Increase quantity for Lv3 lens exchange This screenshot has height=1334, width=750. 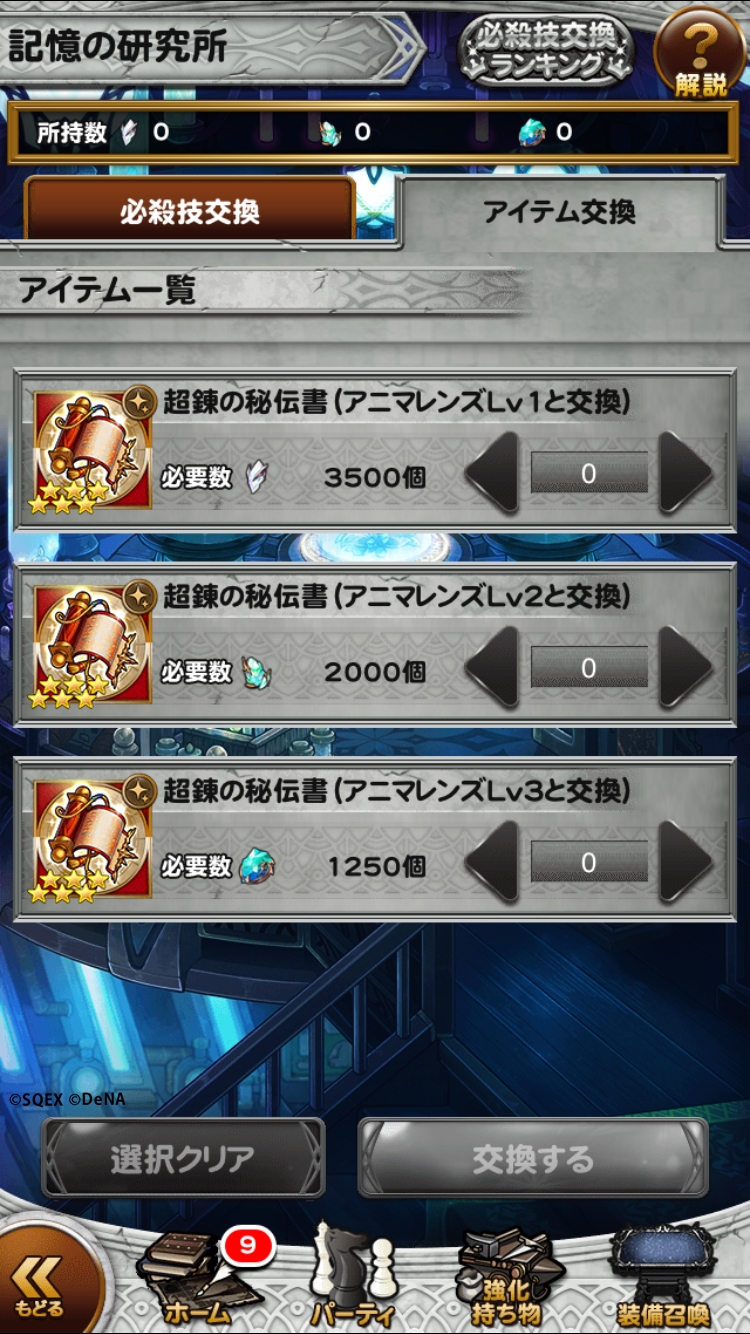click(x=685, y=862)
